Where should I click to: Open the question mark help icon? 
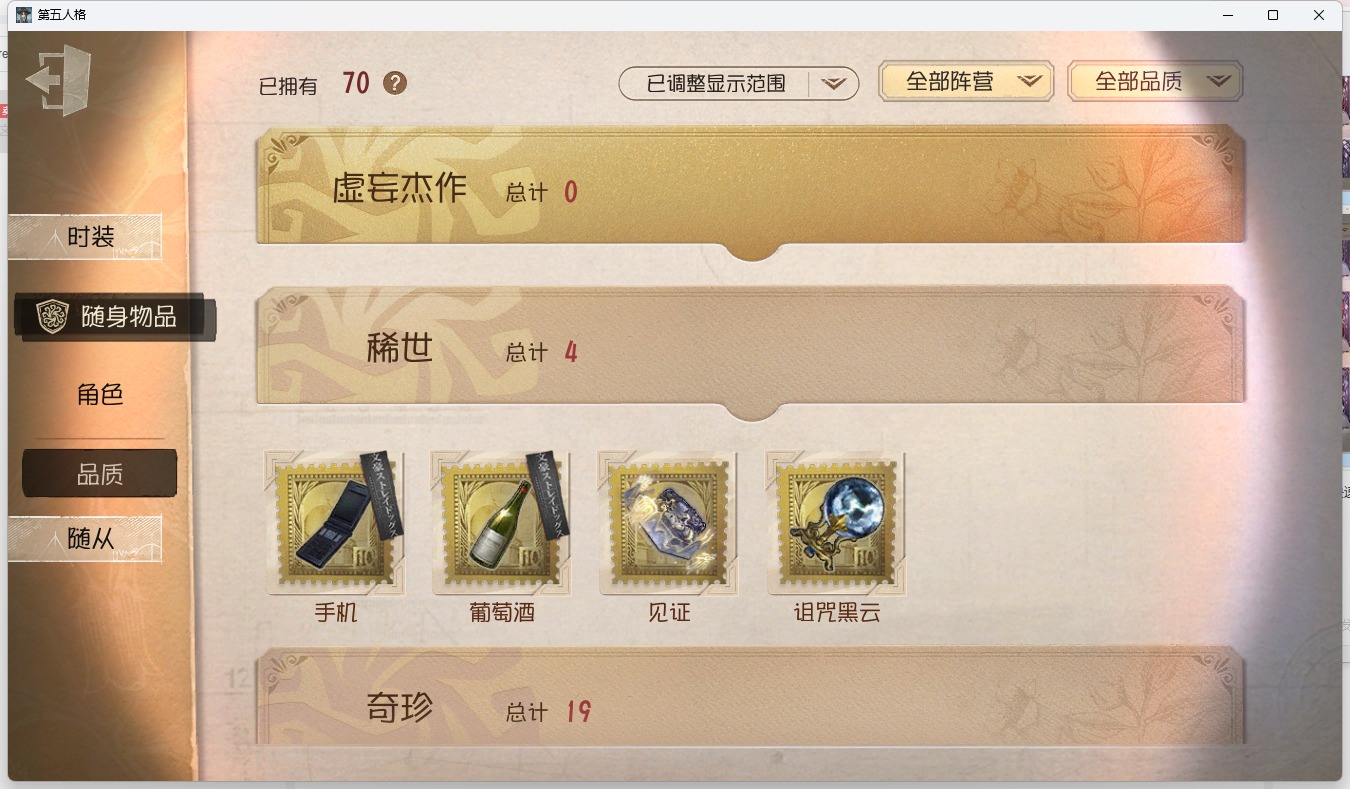(x=395, y=83)
